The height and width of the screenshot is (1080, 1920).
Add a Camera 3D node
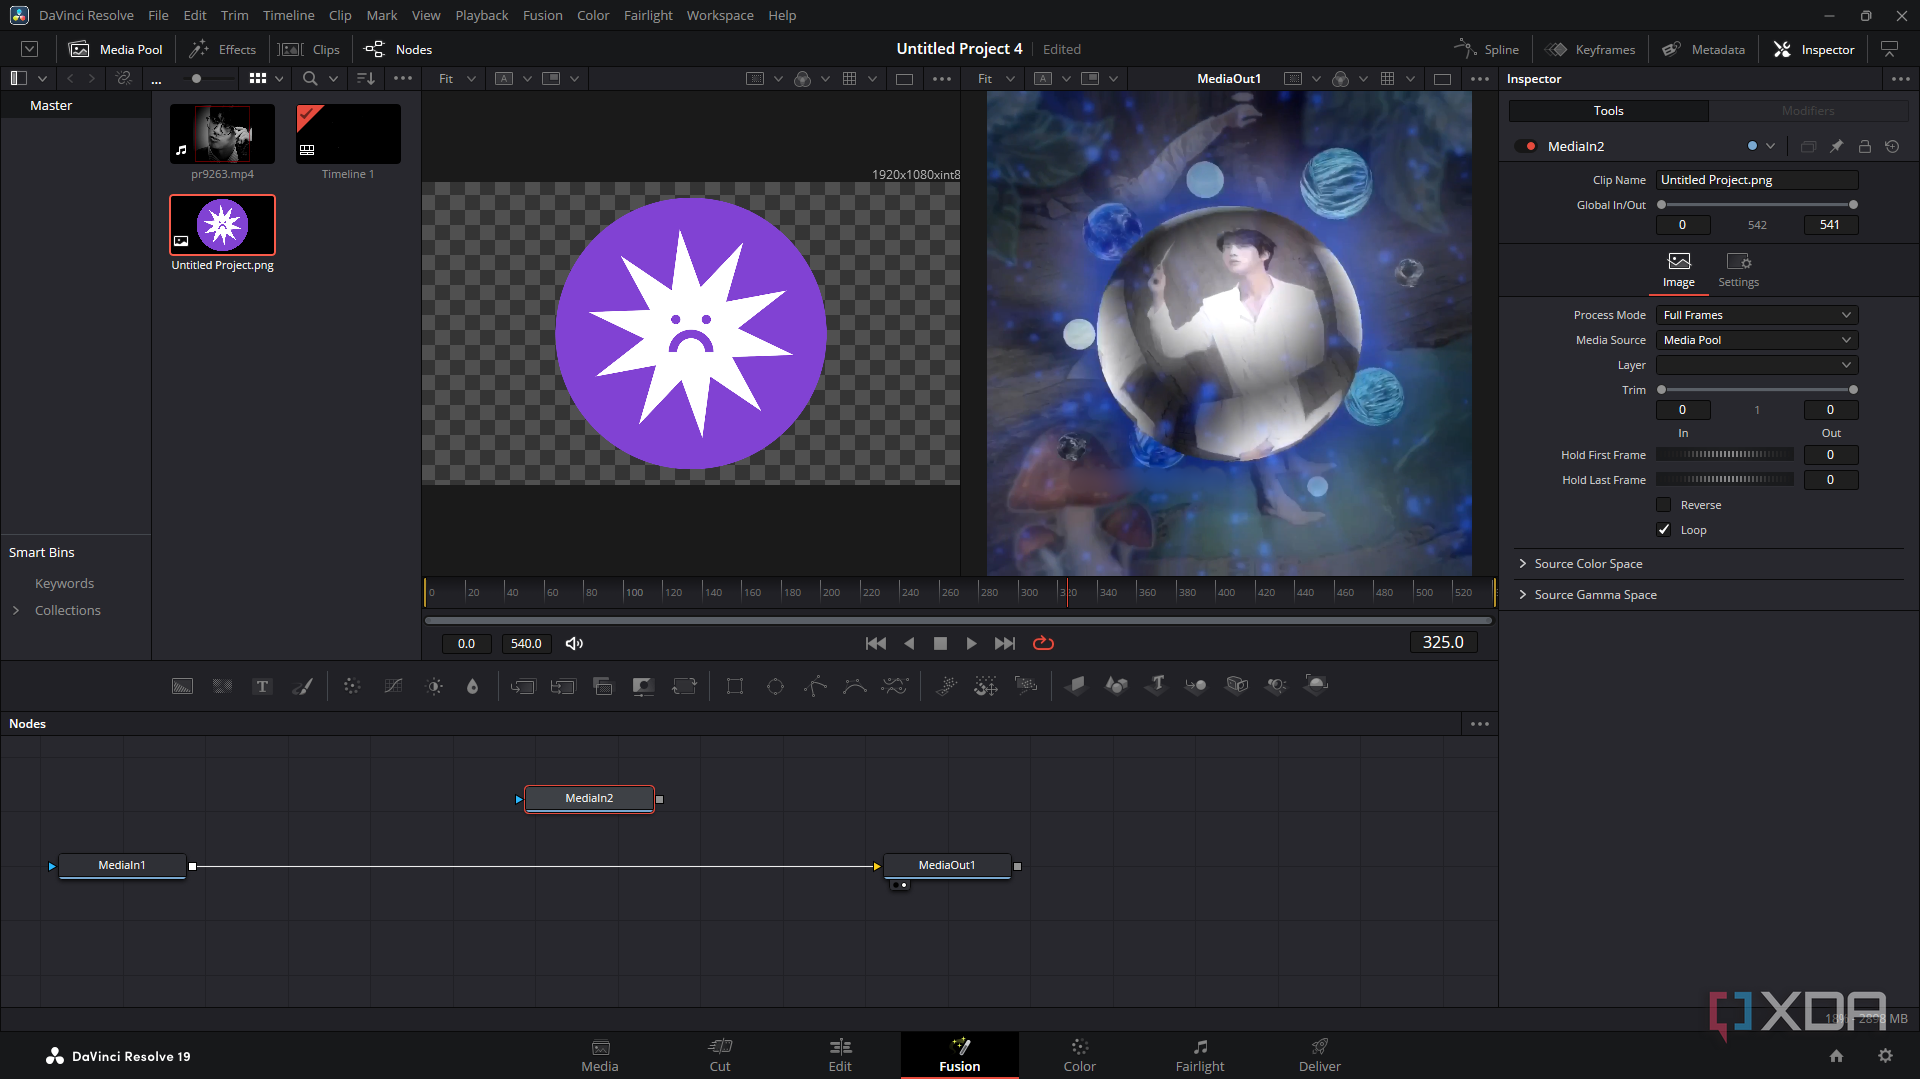pyautogui.click(x=1237, y=686)
